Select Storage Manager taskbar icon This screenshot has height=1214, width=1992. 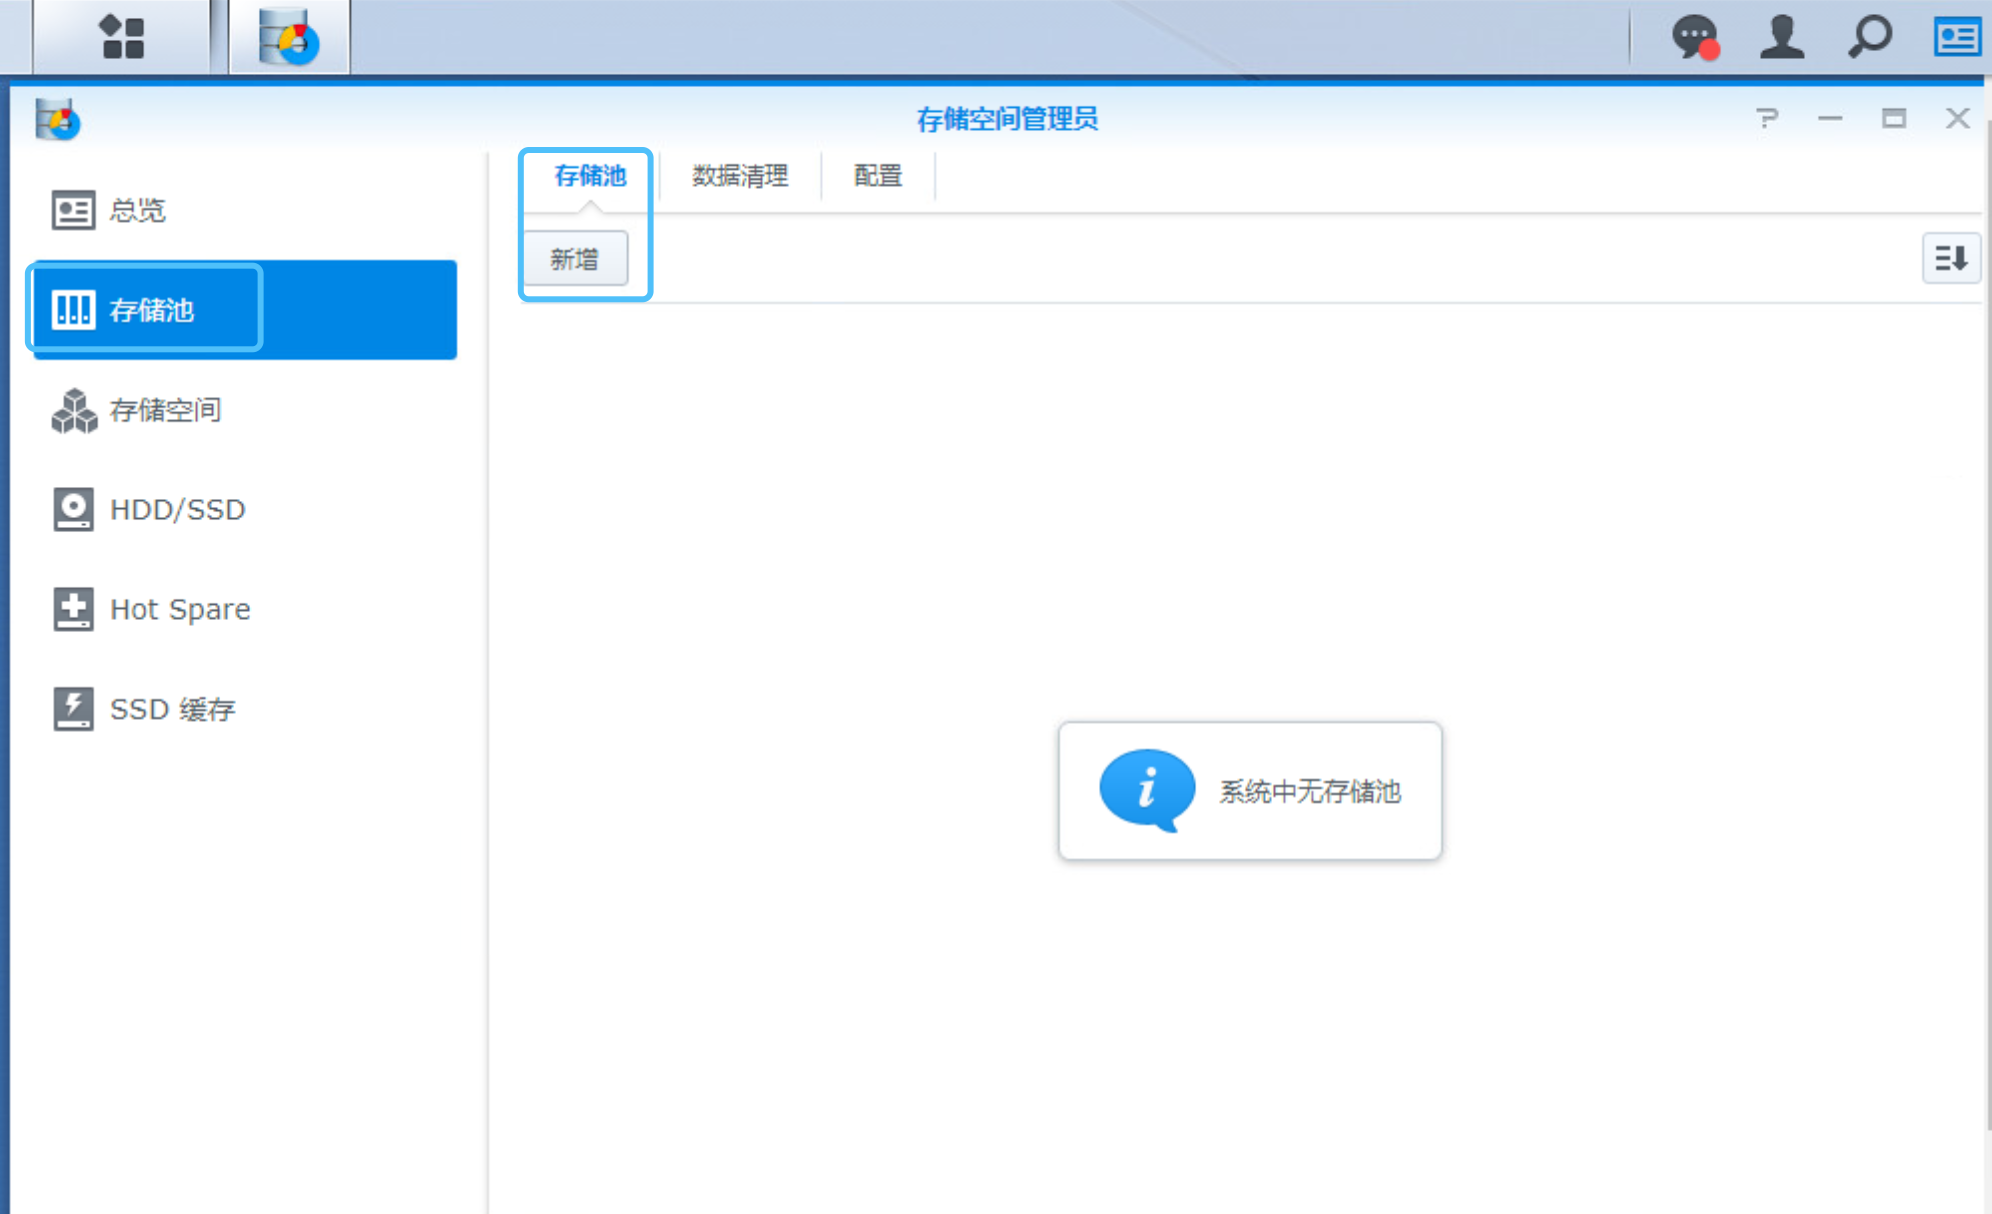click(289, 37)
